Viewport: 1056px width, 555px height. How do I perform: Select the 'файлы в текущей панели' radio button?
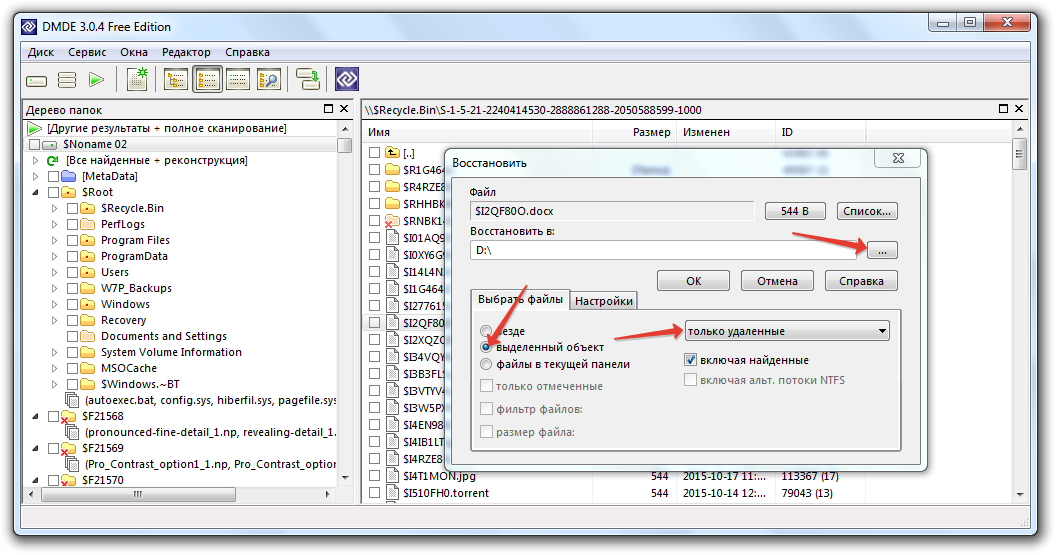point(487,364)
